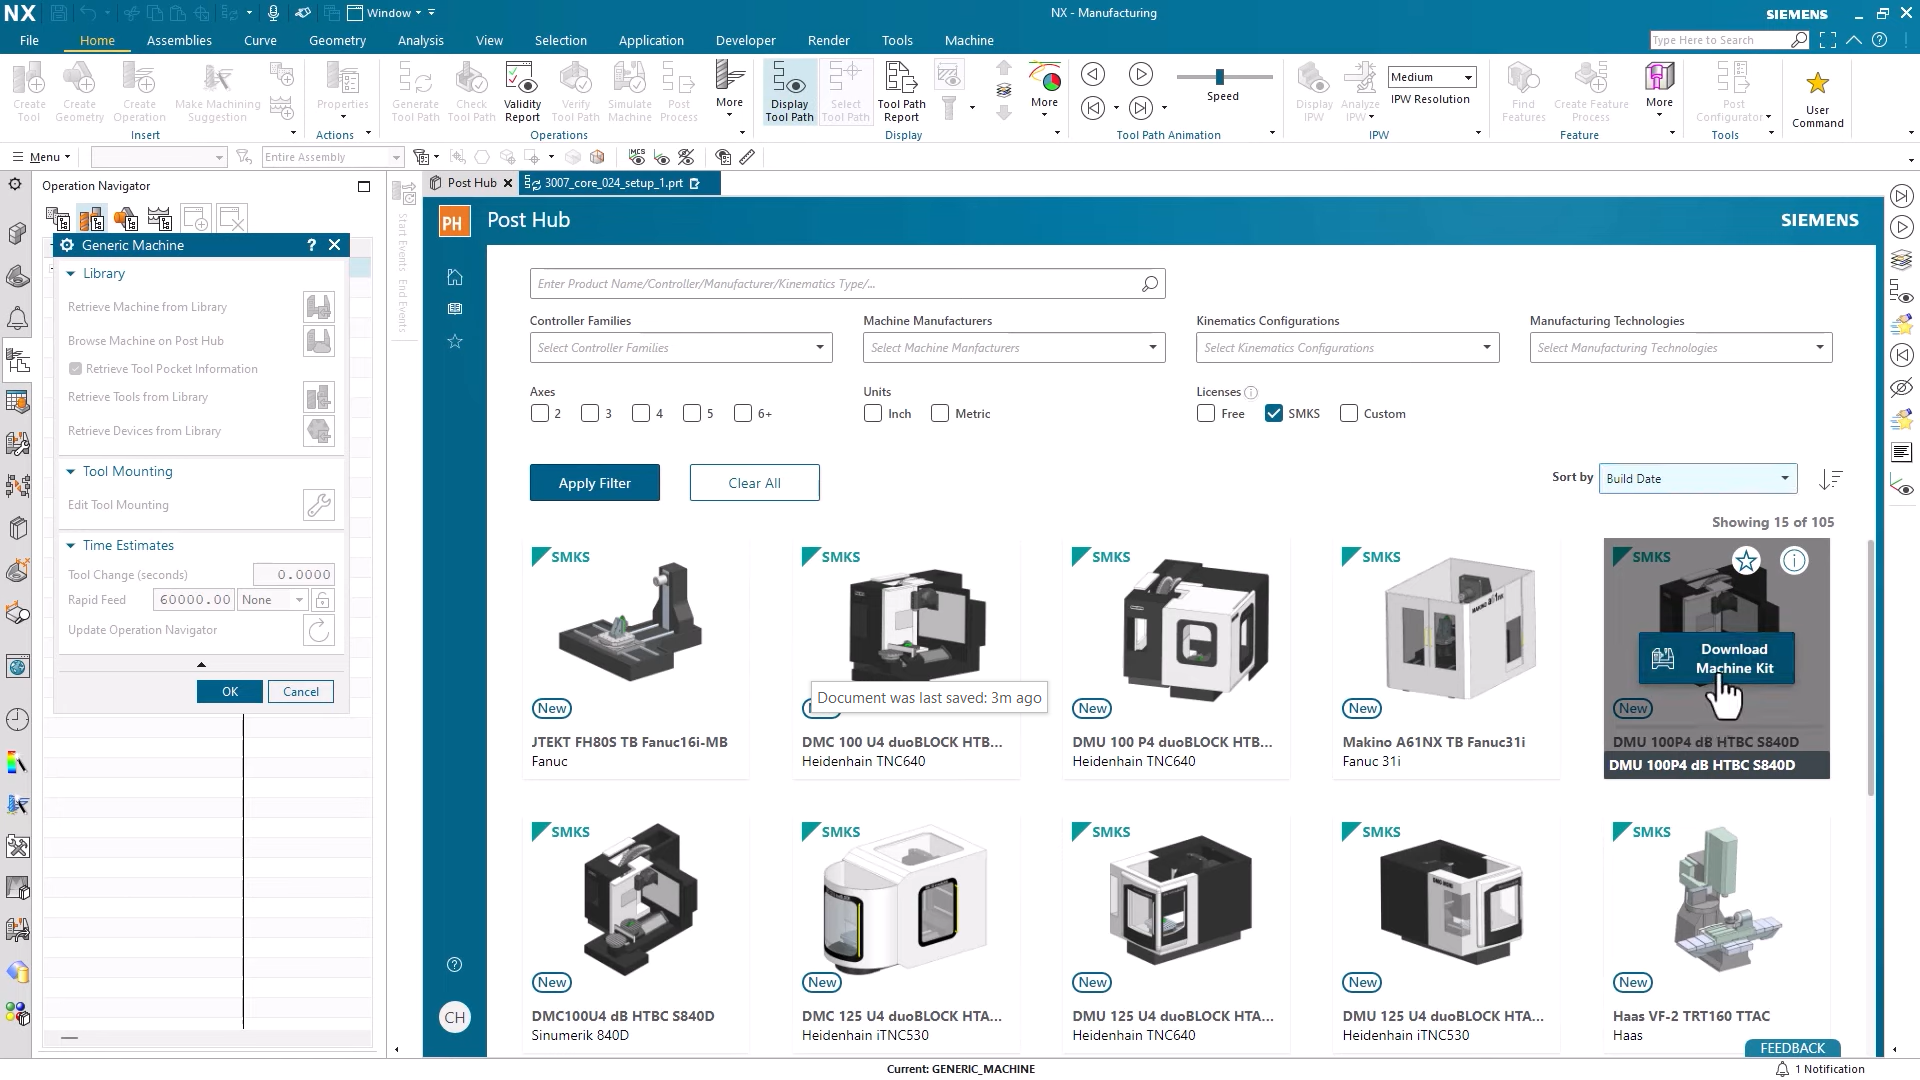Check the Custom license filter
Screen dimensions: 1920x1080
(x=1350, y=413)
